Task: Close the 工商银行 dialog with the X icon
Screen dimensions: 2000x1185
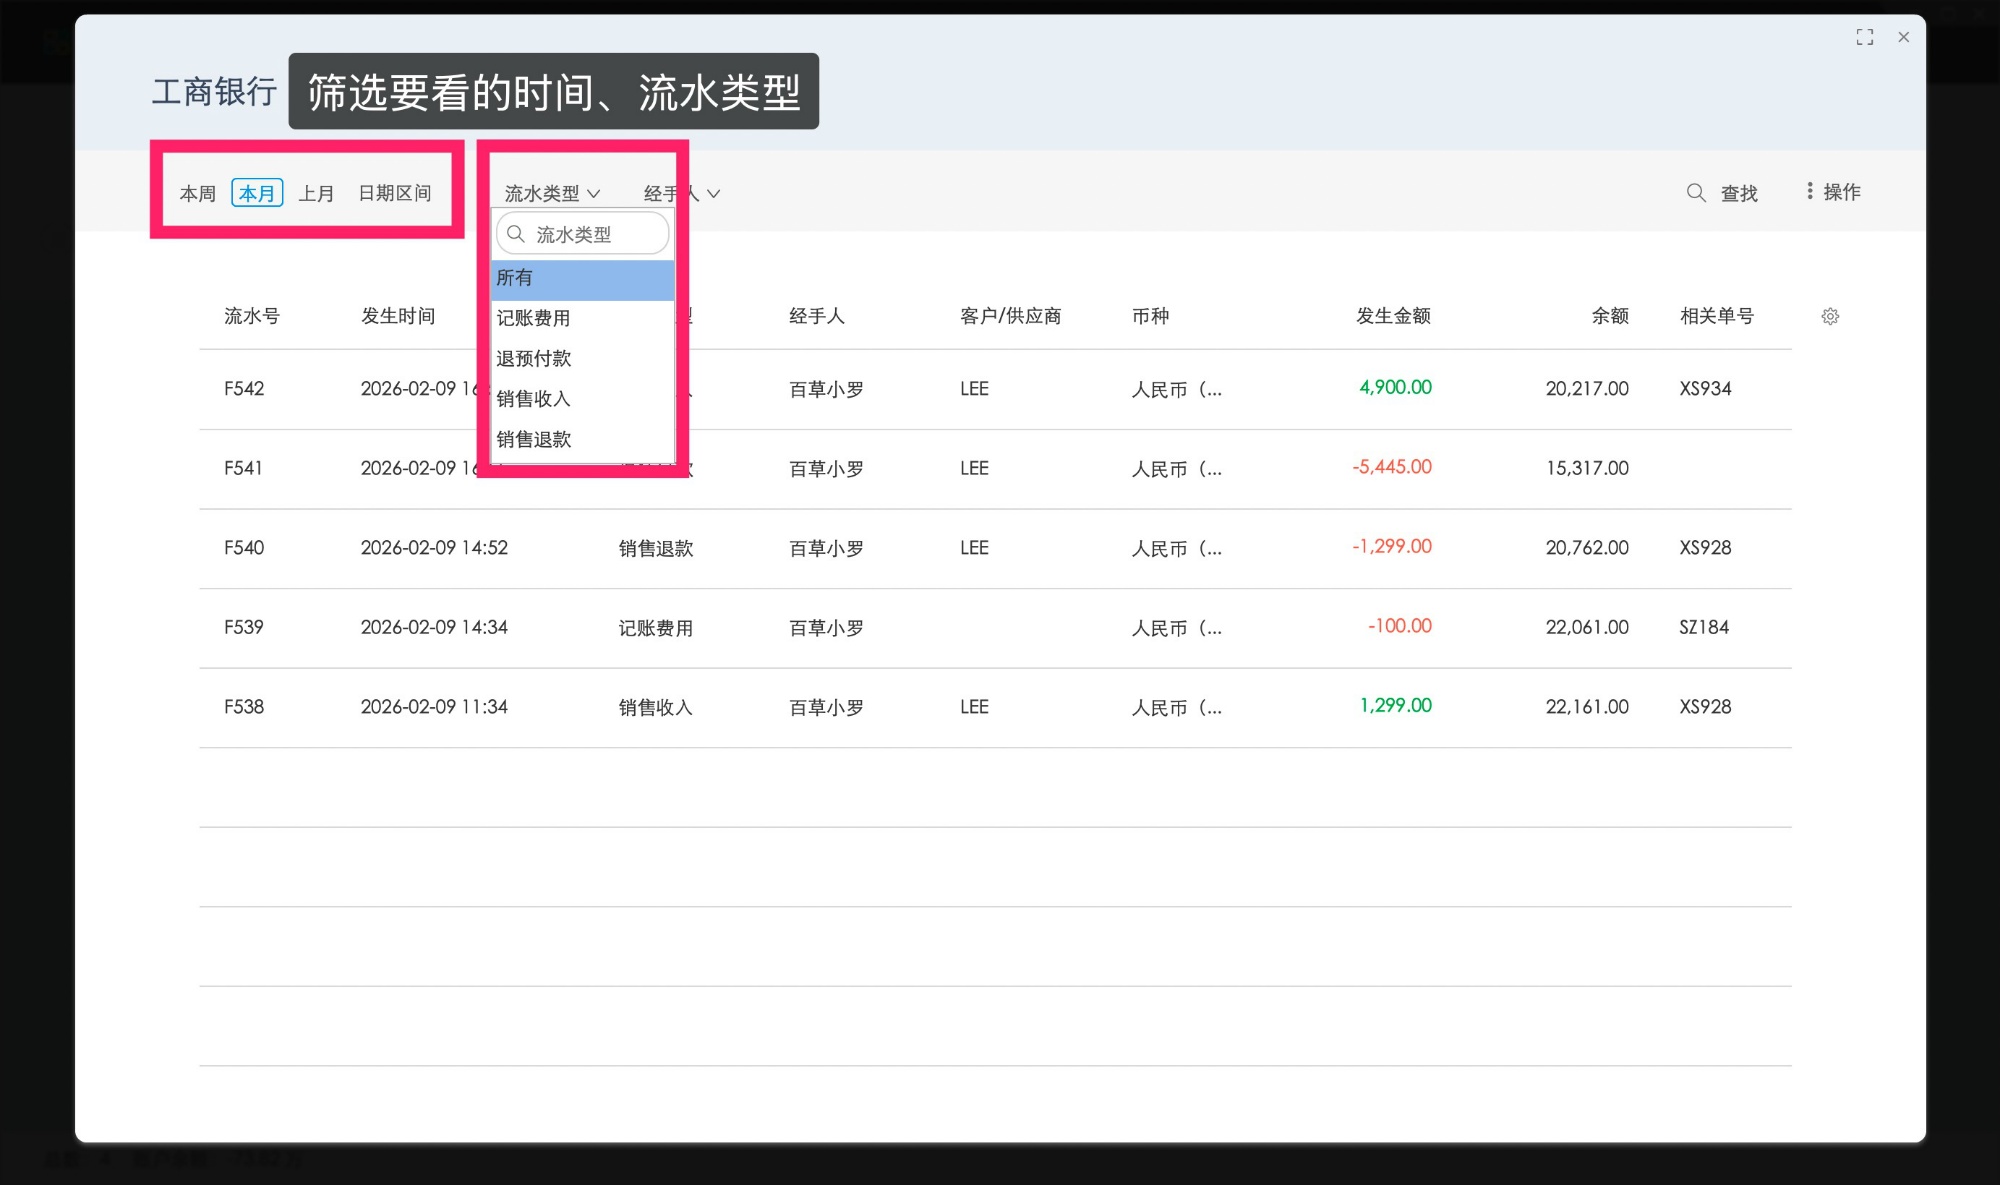Action: [x=1904, y=37]
